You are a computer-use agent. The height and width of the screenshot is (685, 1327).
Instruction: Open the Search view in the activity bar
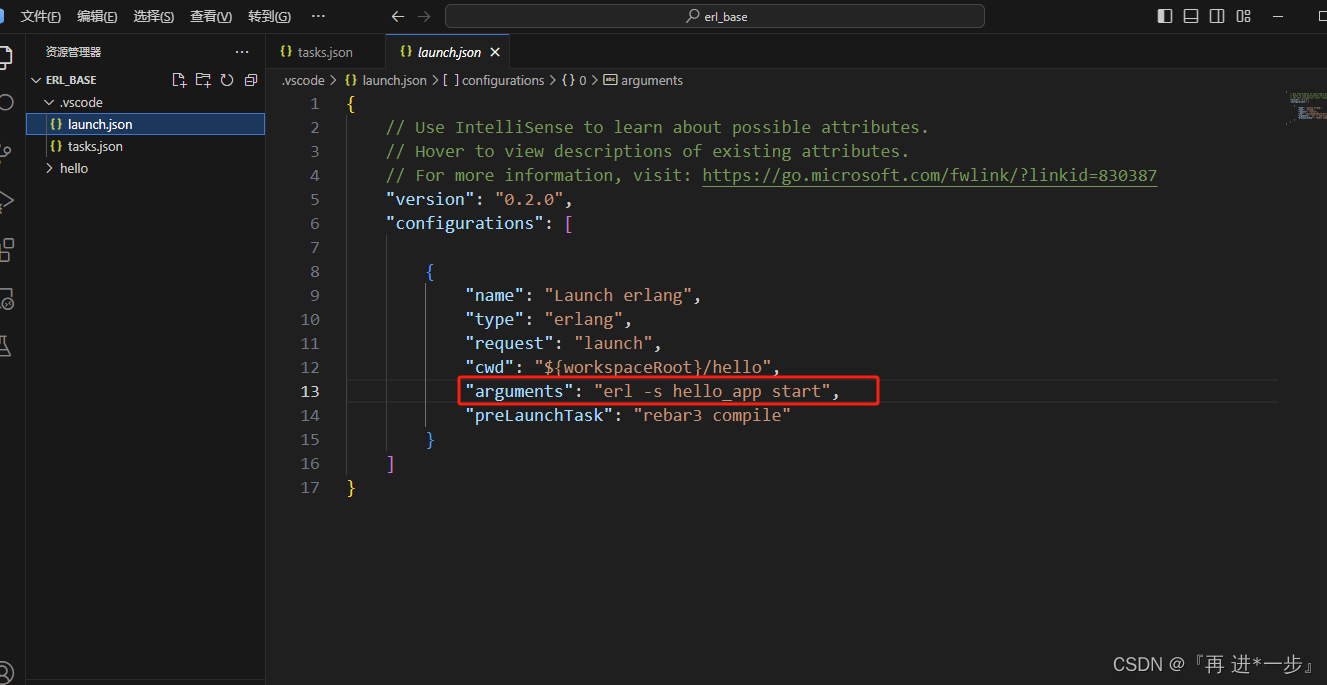[x=8, y=100]
